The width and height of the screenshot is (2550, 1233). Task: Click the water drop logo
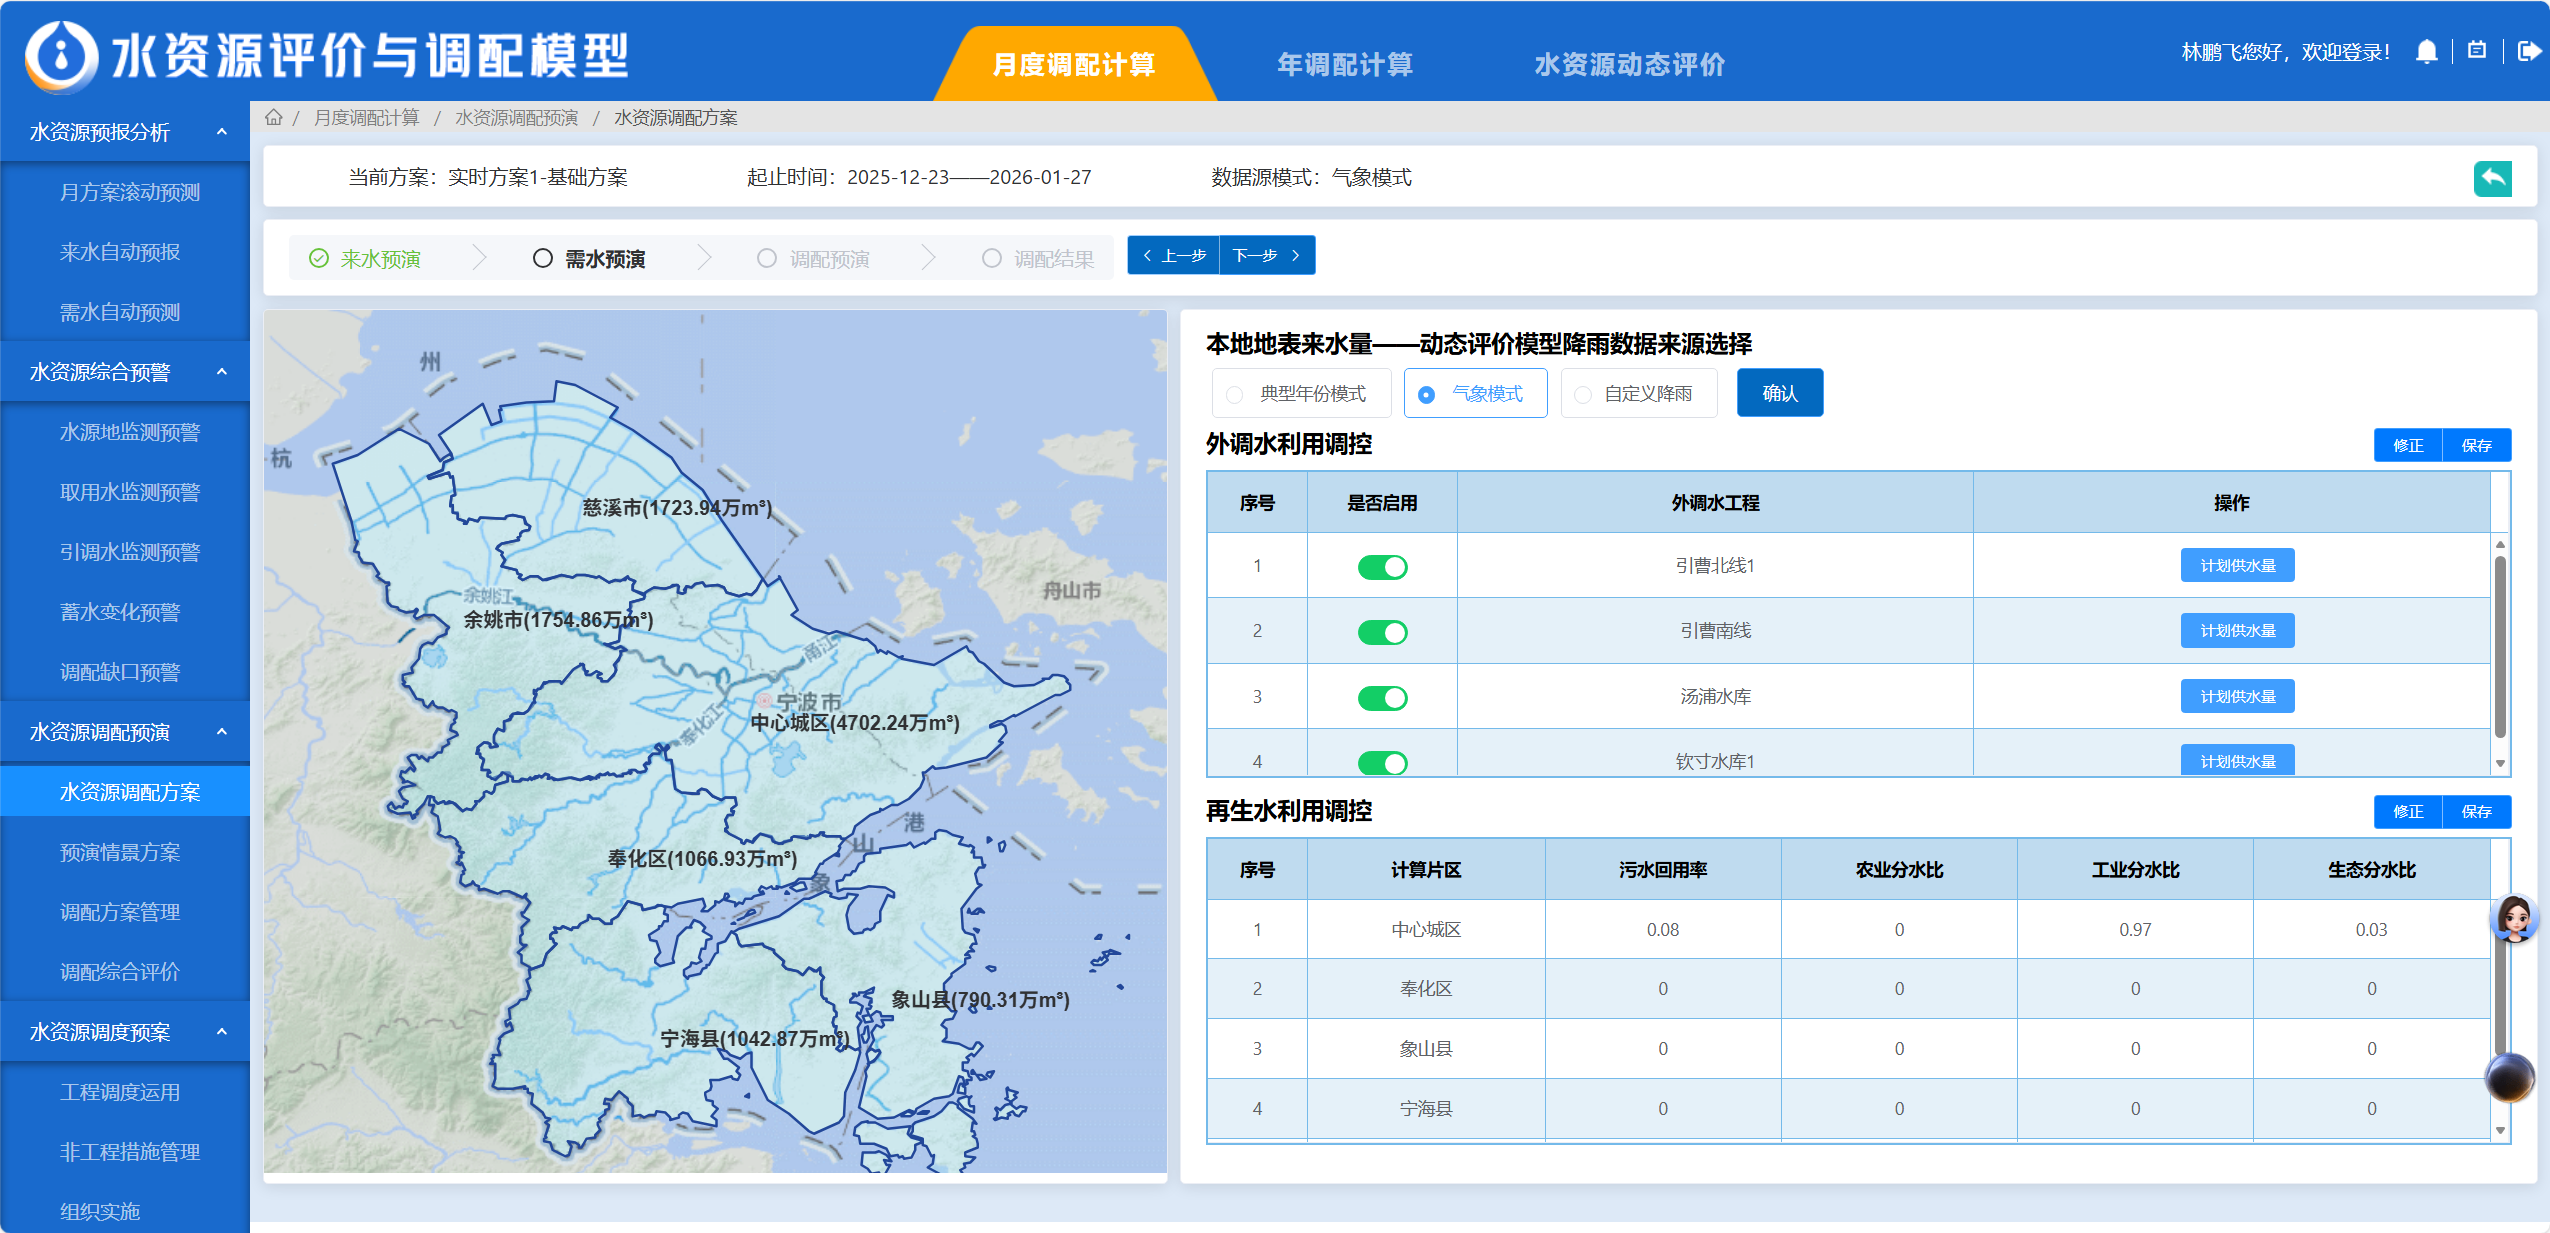coord(62,56)
